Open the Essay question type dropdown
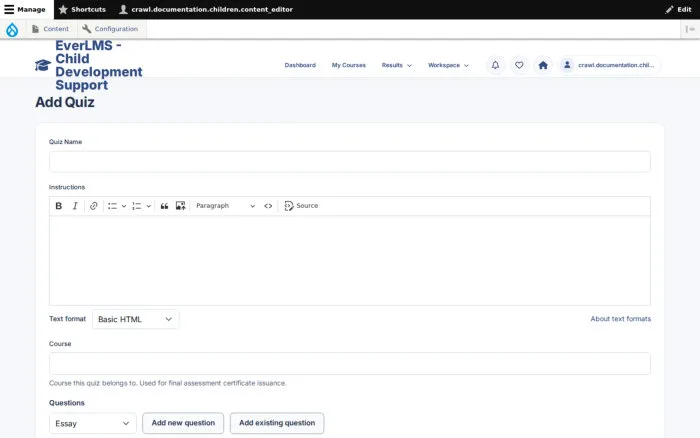Screen dimensions: 700x438 click(92, 423)
